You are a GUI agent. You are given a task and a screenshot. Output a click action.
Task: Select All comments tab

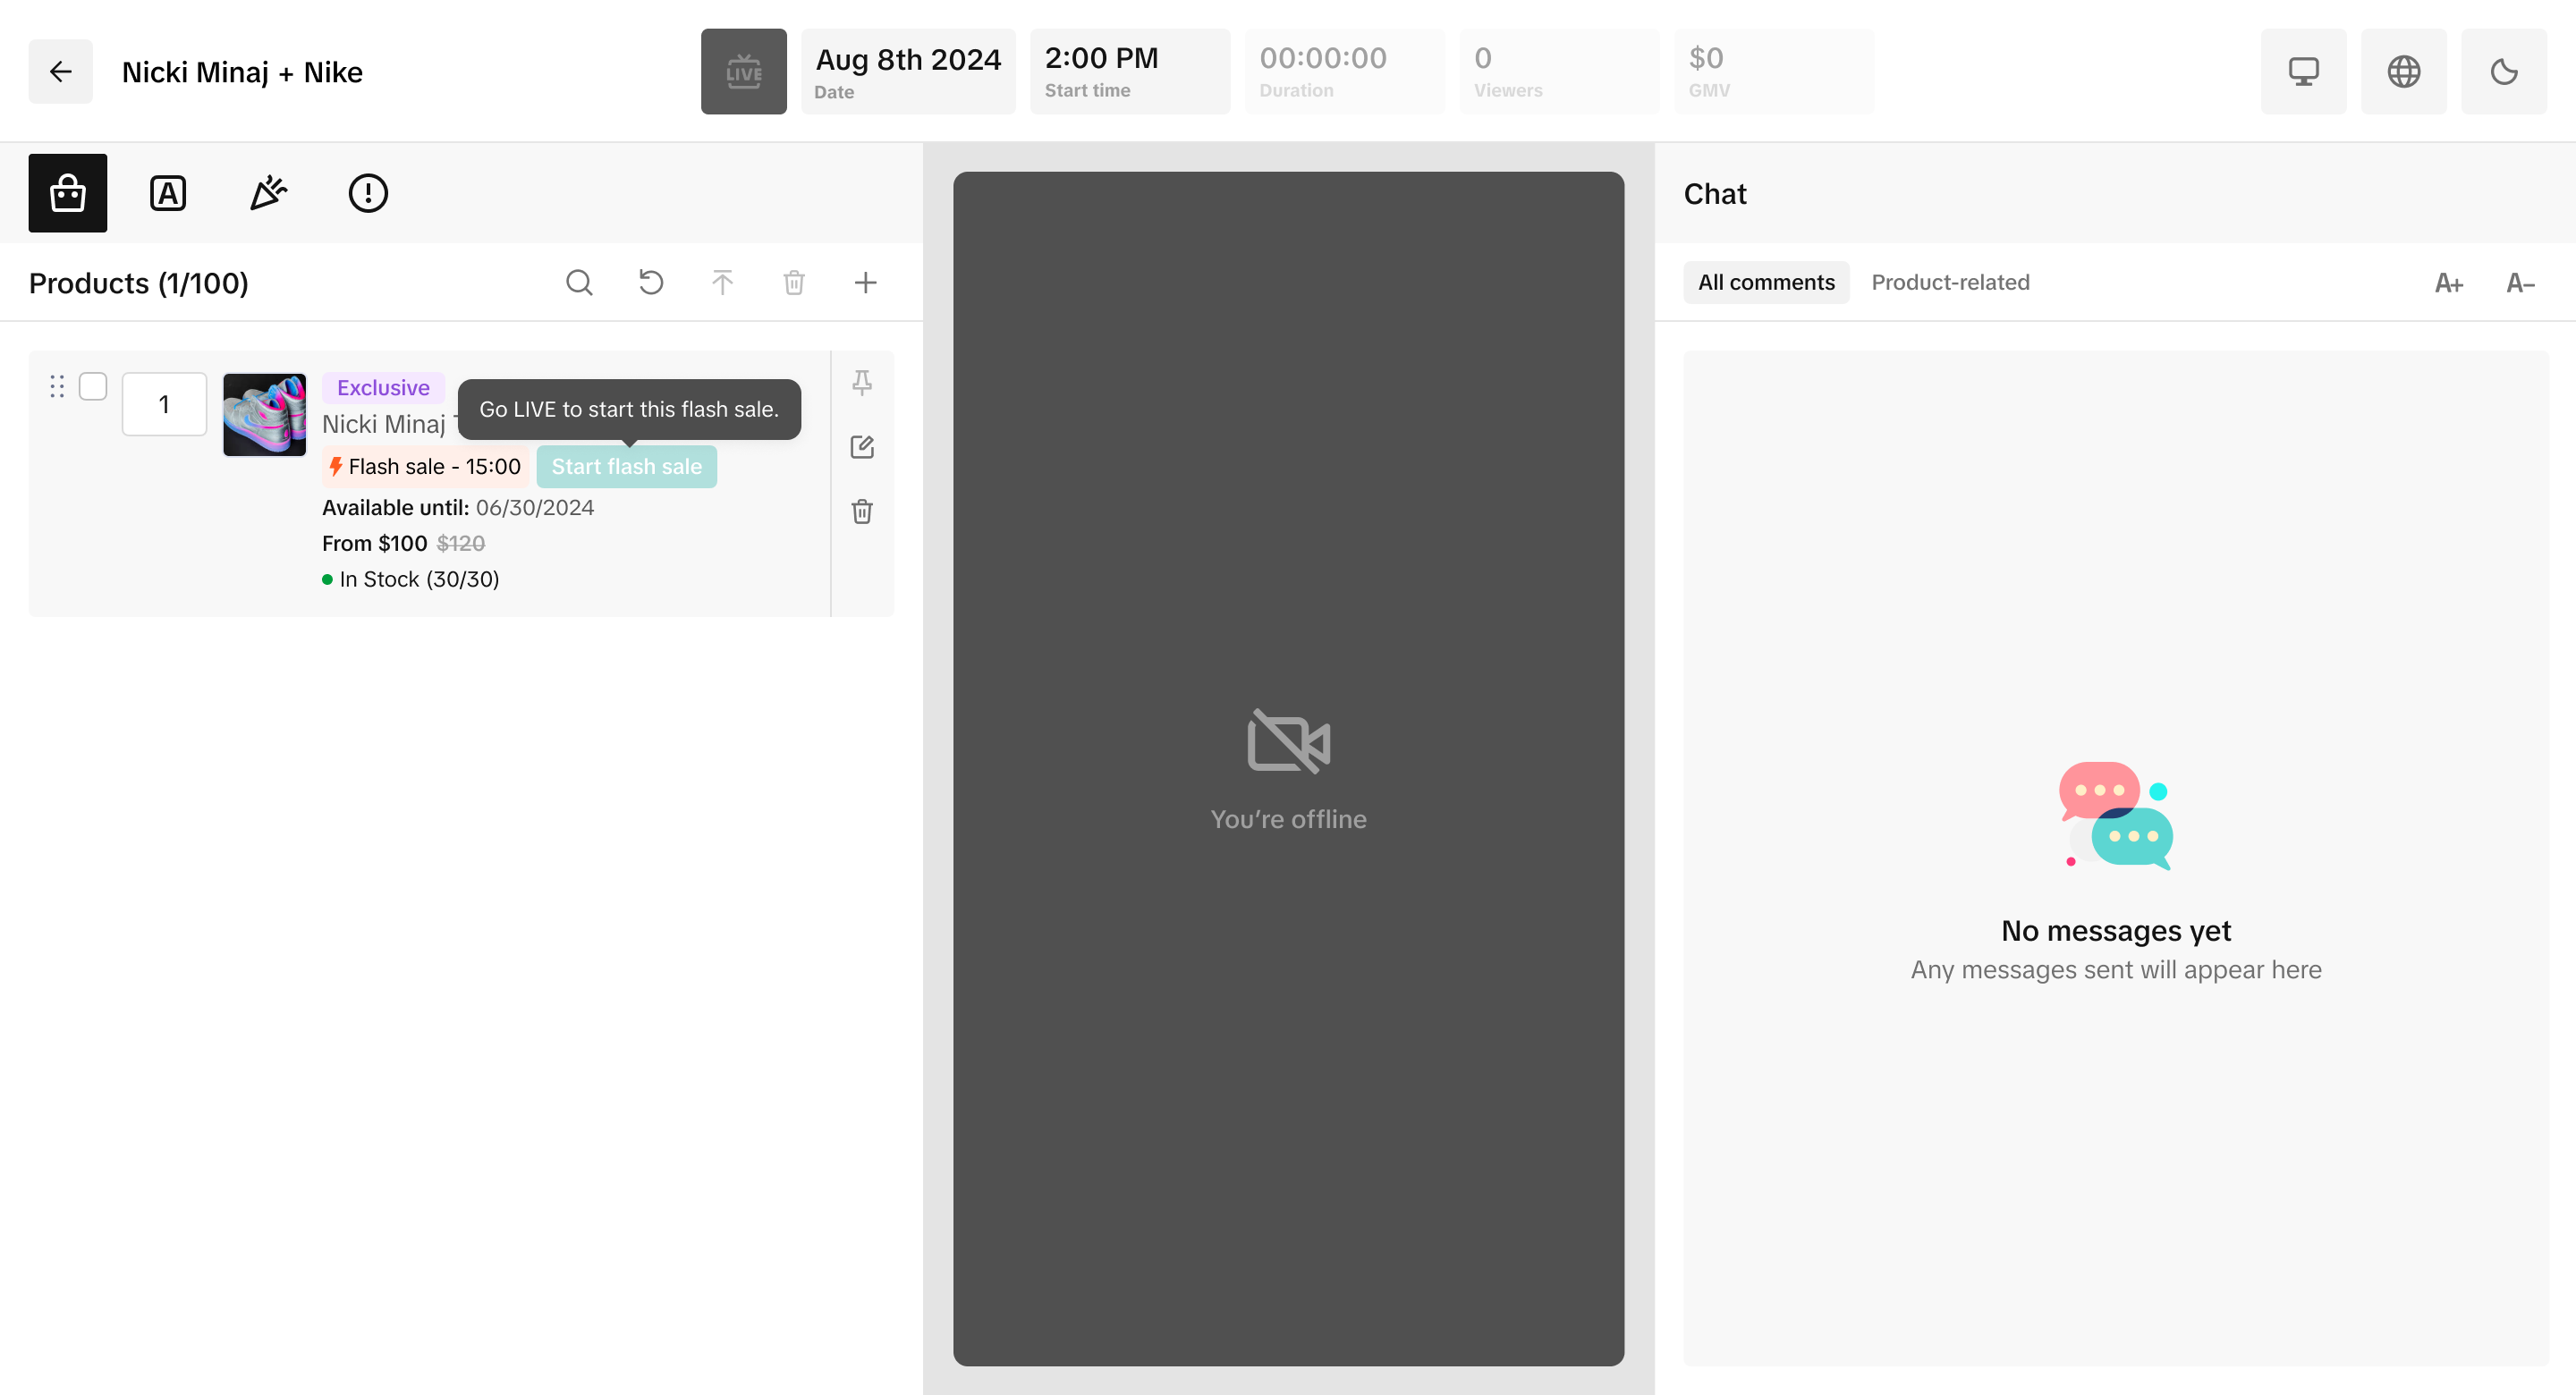[x=1766, y=282]
